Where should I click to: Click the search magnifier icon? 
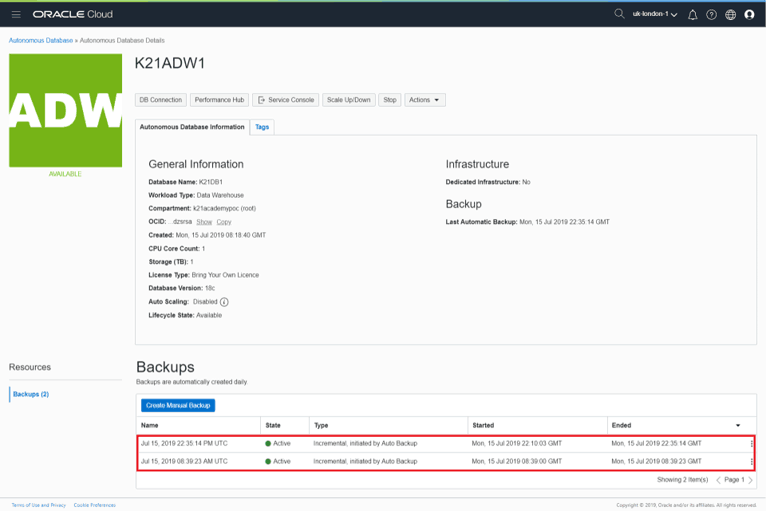coord(619,14)
